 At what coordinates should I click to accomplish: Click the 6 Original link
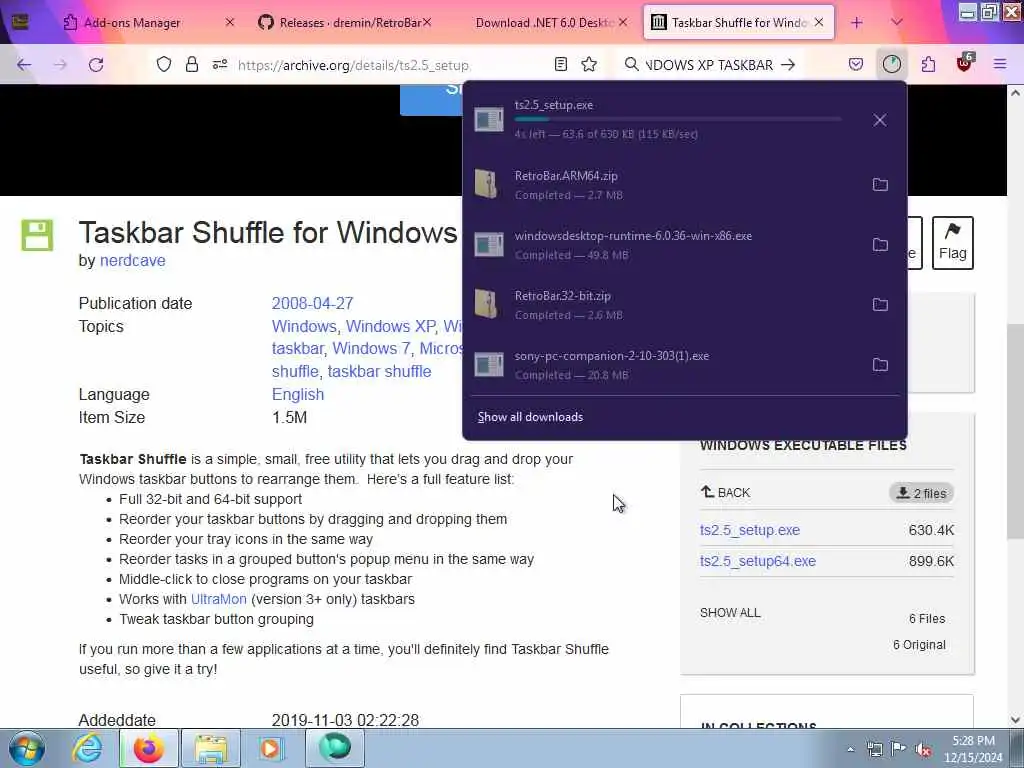click(x=919, y=645)
